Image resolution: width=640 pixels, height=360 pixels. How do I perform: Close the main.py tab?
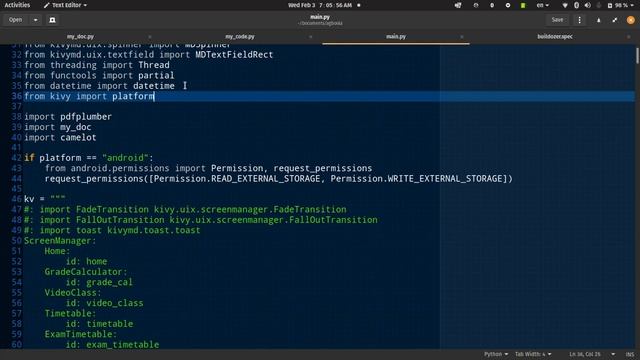(x=462, y=37)
